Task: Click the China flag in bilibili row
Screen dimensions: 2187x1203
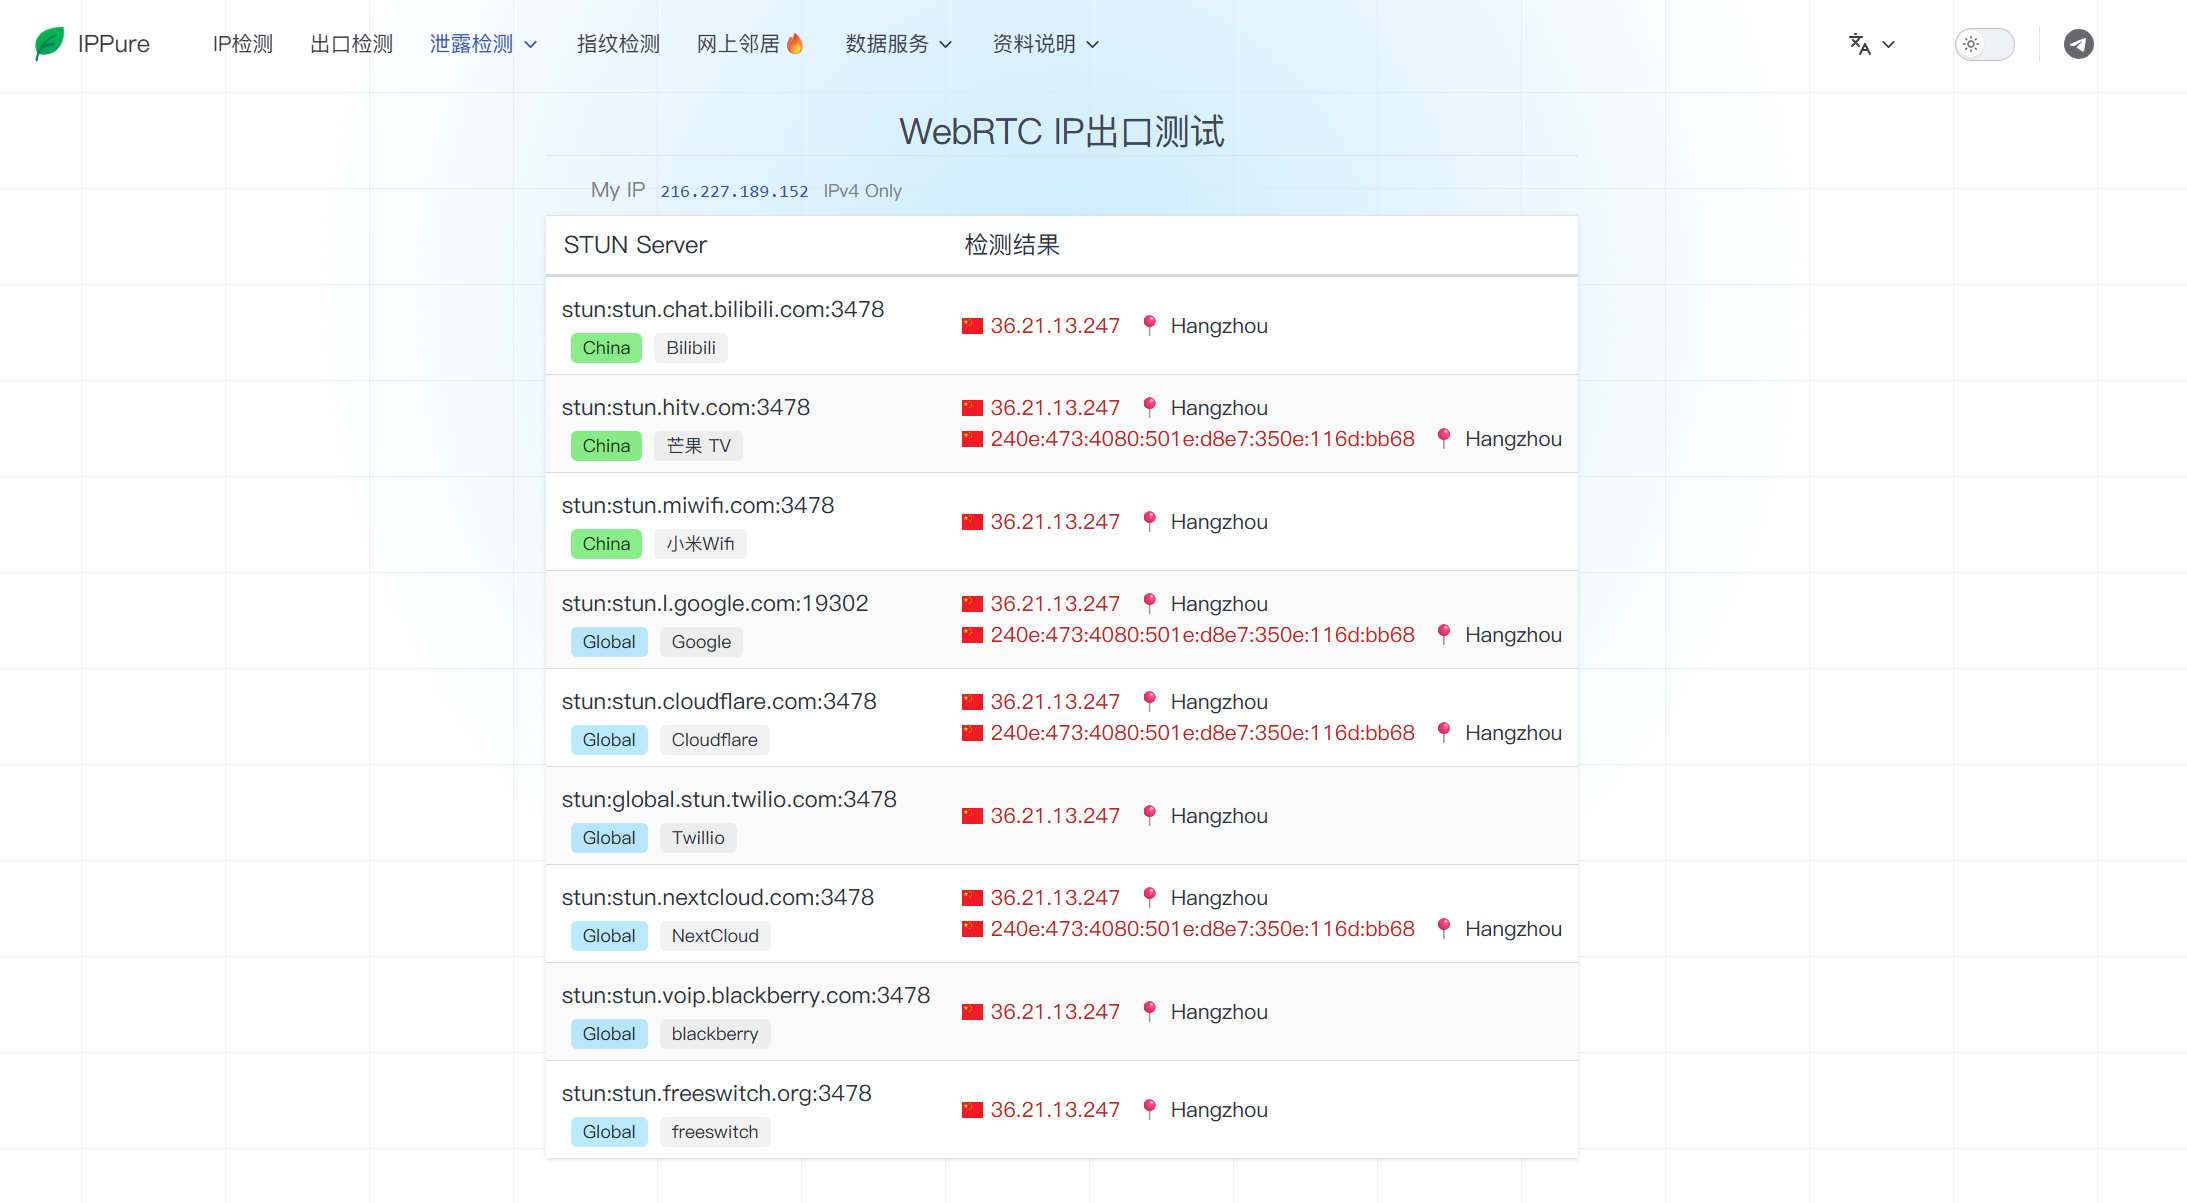Action: 972,326
